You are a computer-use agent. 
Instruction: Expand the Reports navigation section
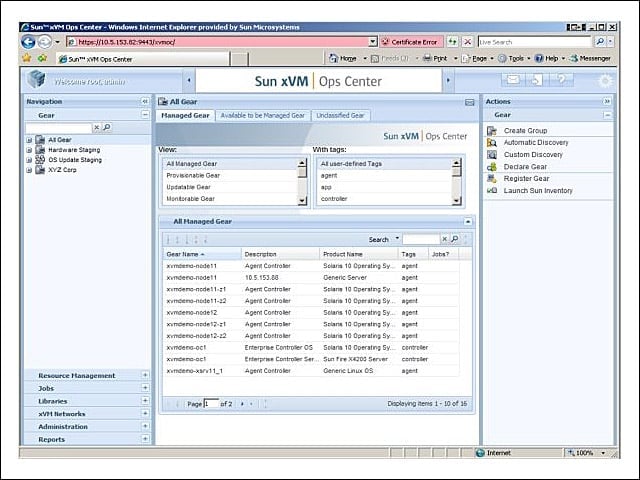click(145, 439)
